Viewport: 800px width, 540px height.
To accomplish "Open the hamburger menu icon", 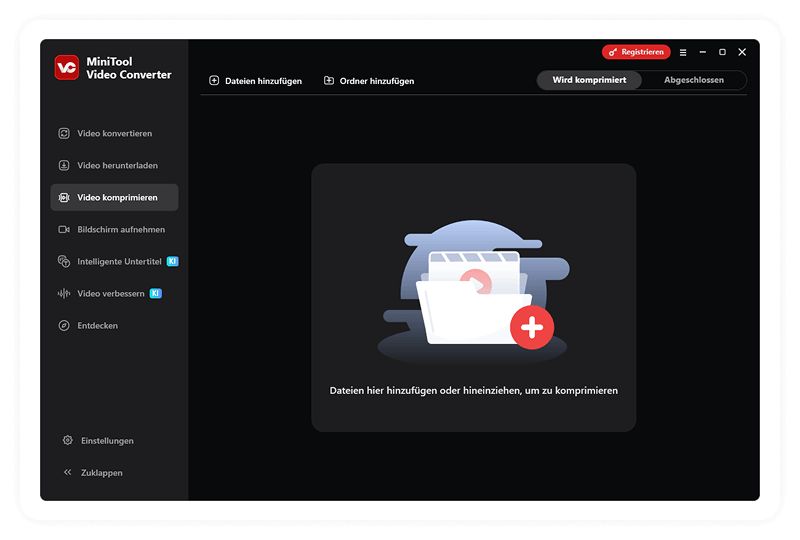I will [683, 52].
